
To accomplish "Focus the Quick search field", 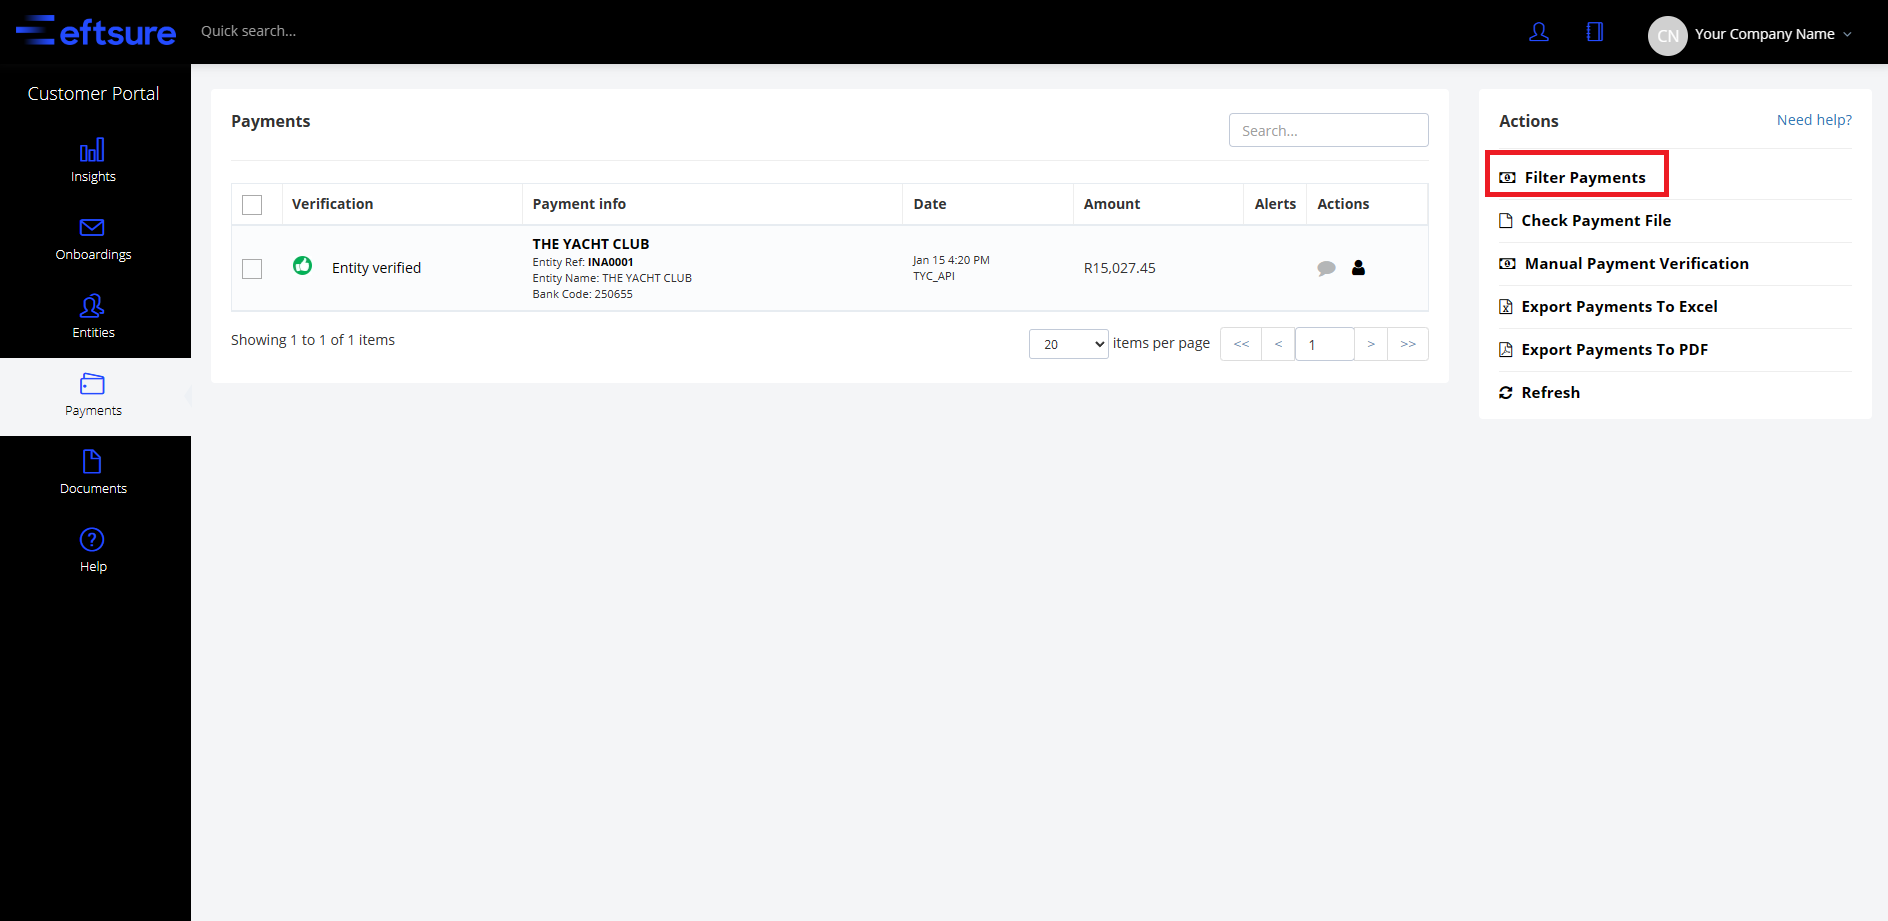I will [x=249, y=31].
